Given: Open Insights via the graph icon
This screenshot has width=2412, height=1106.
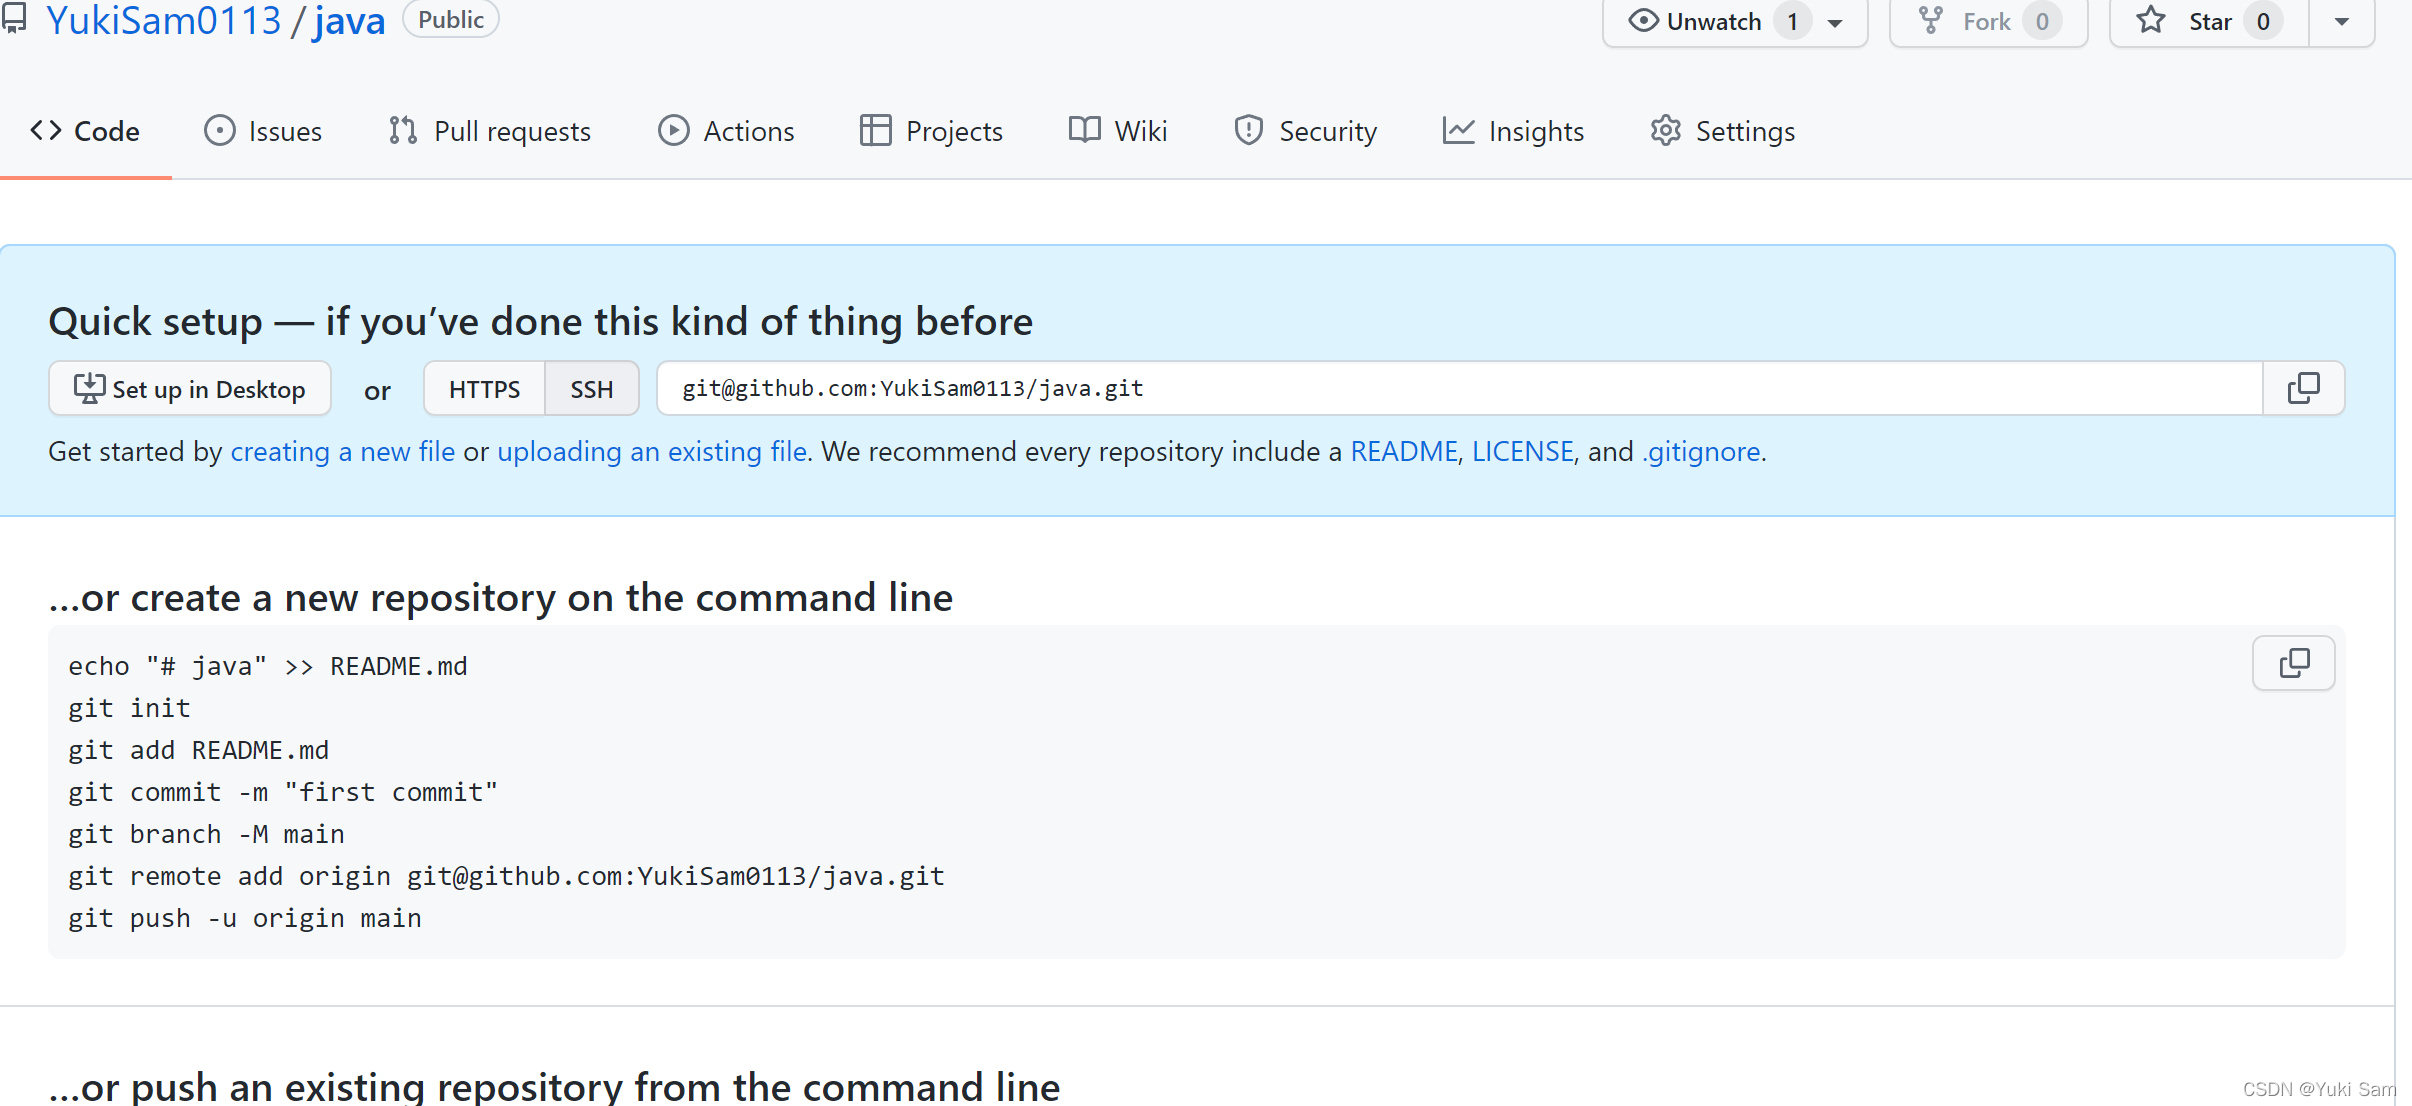Looking at the screenshot, I should (1458, 131).
